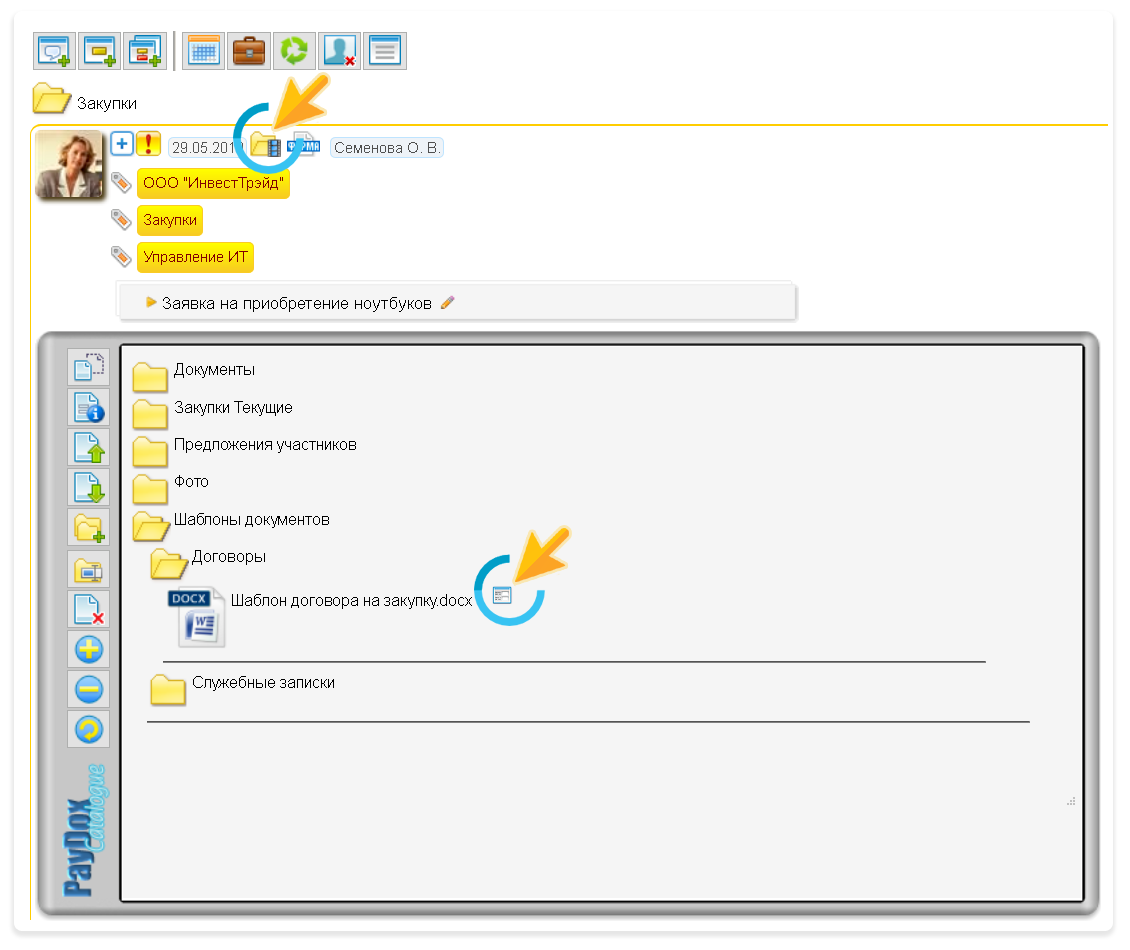The width and height of the screenshot is (1130, 950).
Task: Open the calendar icon in the toolbar
Action: [x=204, y=50]
